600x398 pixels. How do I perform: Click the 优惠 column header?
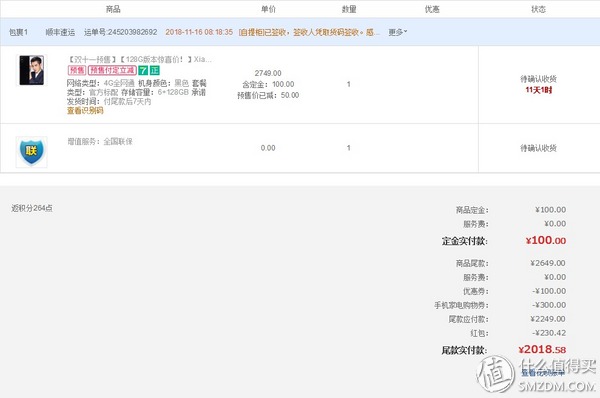[x=432, y=9]
